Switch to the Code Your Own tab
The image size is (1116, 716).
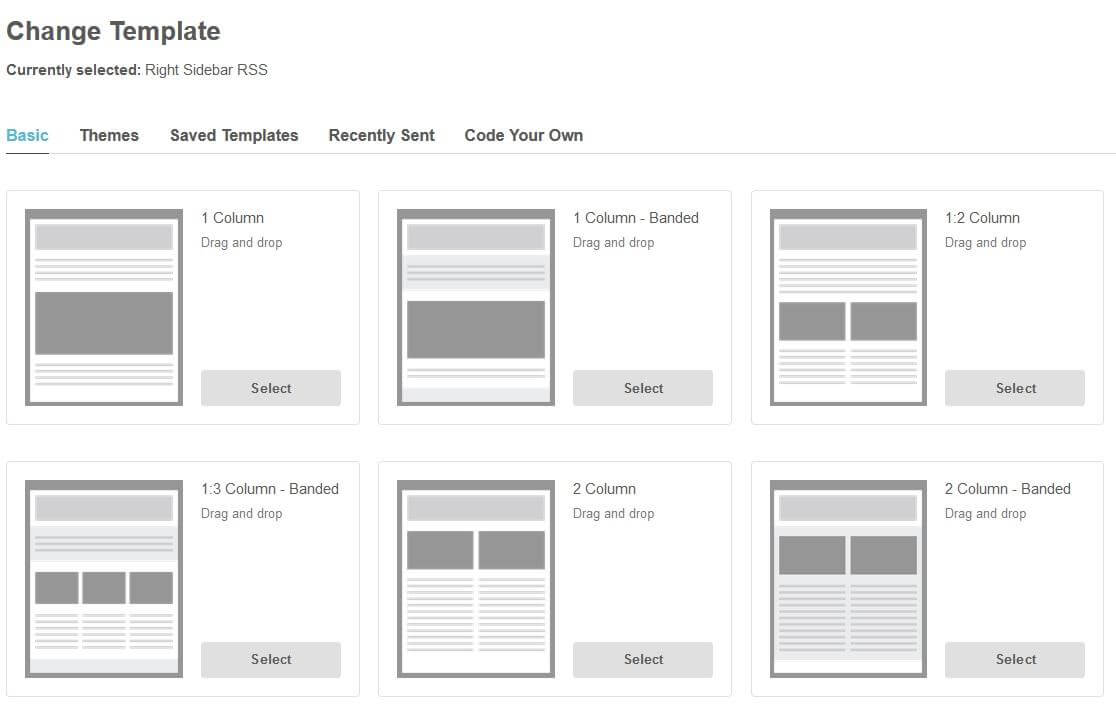524,135
